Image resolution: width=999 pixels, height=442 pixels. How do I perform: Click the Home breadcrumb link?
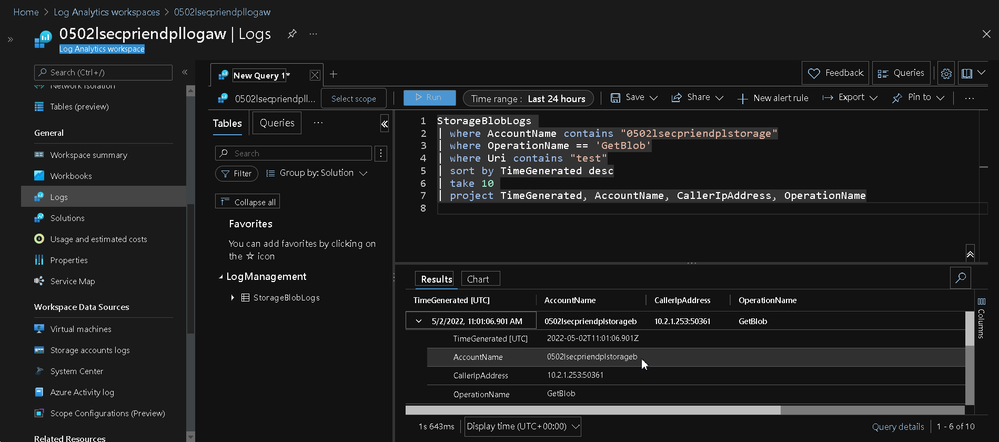pyautogui.click(x=26, y=11)
